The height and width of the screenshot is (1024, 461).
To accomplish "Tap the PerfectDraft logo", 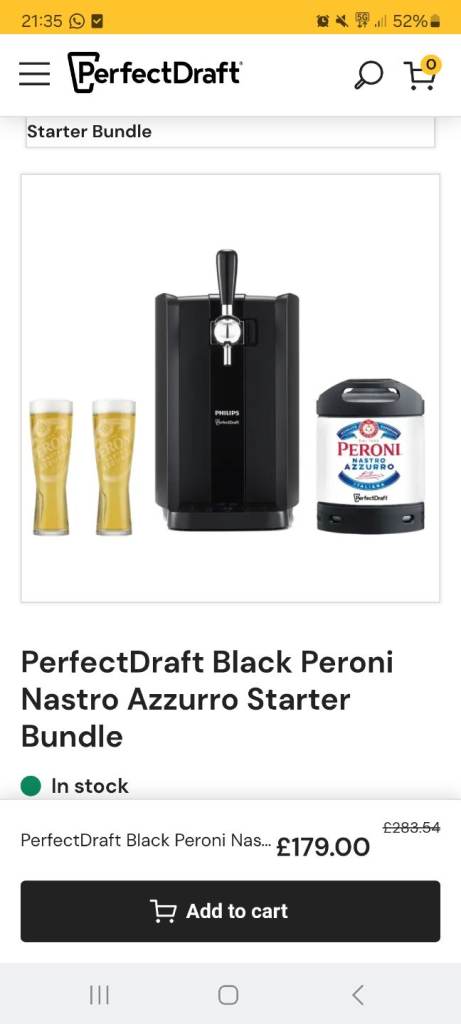I will point(155,72).
